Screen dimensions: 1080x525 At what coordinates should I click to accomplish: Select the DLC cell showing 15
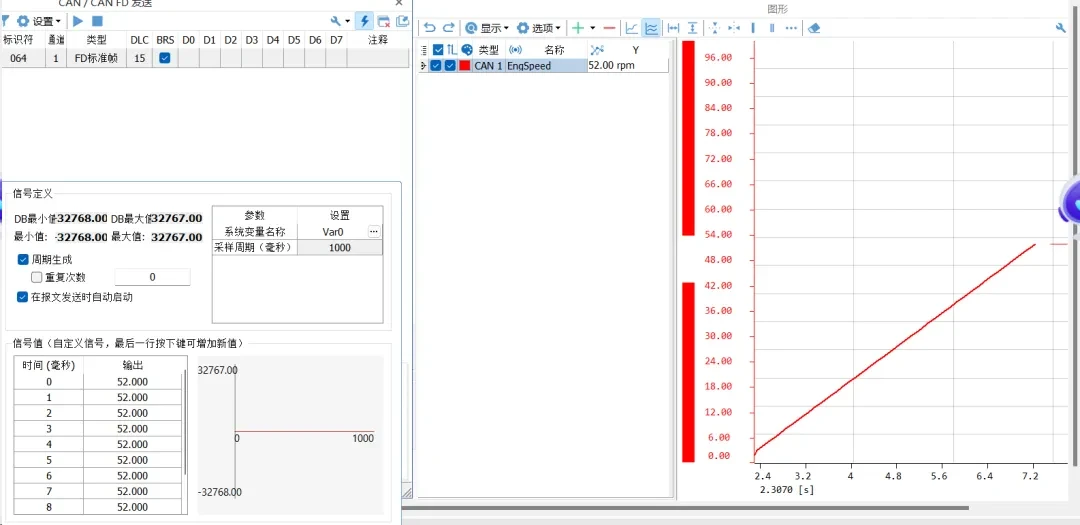[140, 59]
